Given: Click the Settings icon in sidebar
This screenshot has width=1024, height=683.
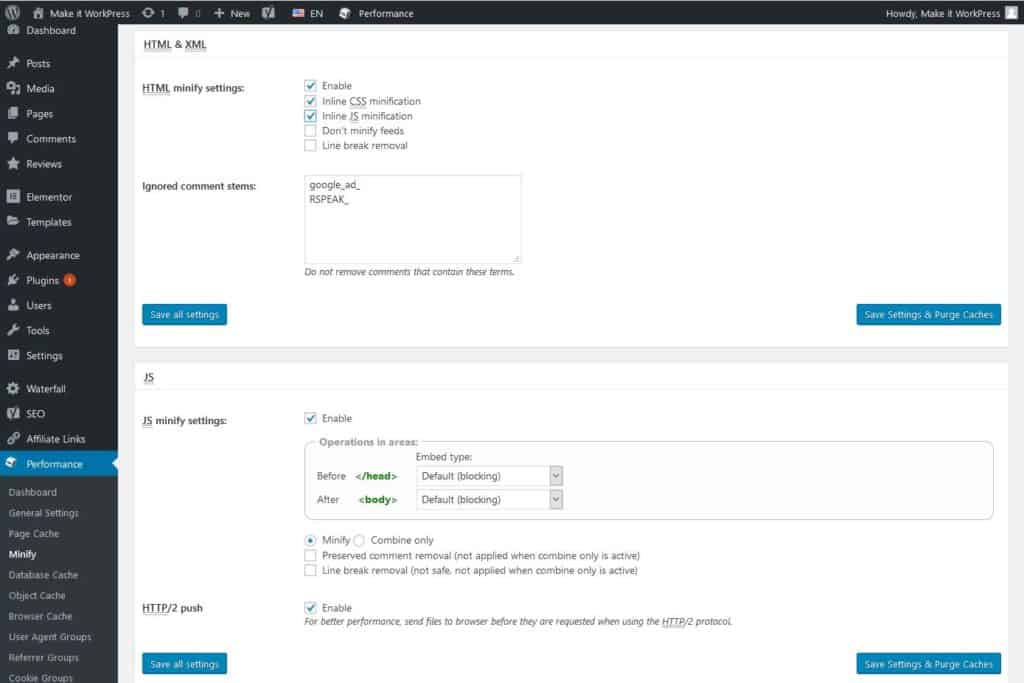Looking at the screenshot, I should click(13, 355).
